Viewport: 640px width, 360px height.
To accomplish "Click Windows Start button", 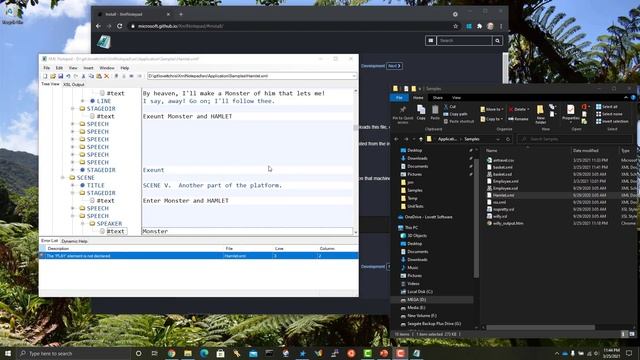I will point(7,353).
